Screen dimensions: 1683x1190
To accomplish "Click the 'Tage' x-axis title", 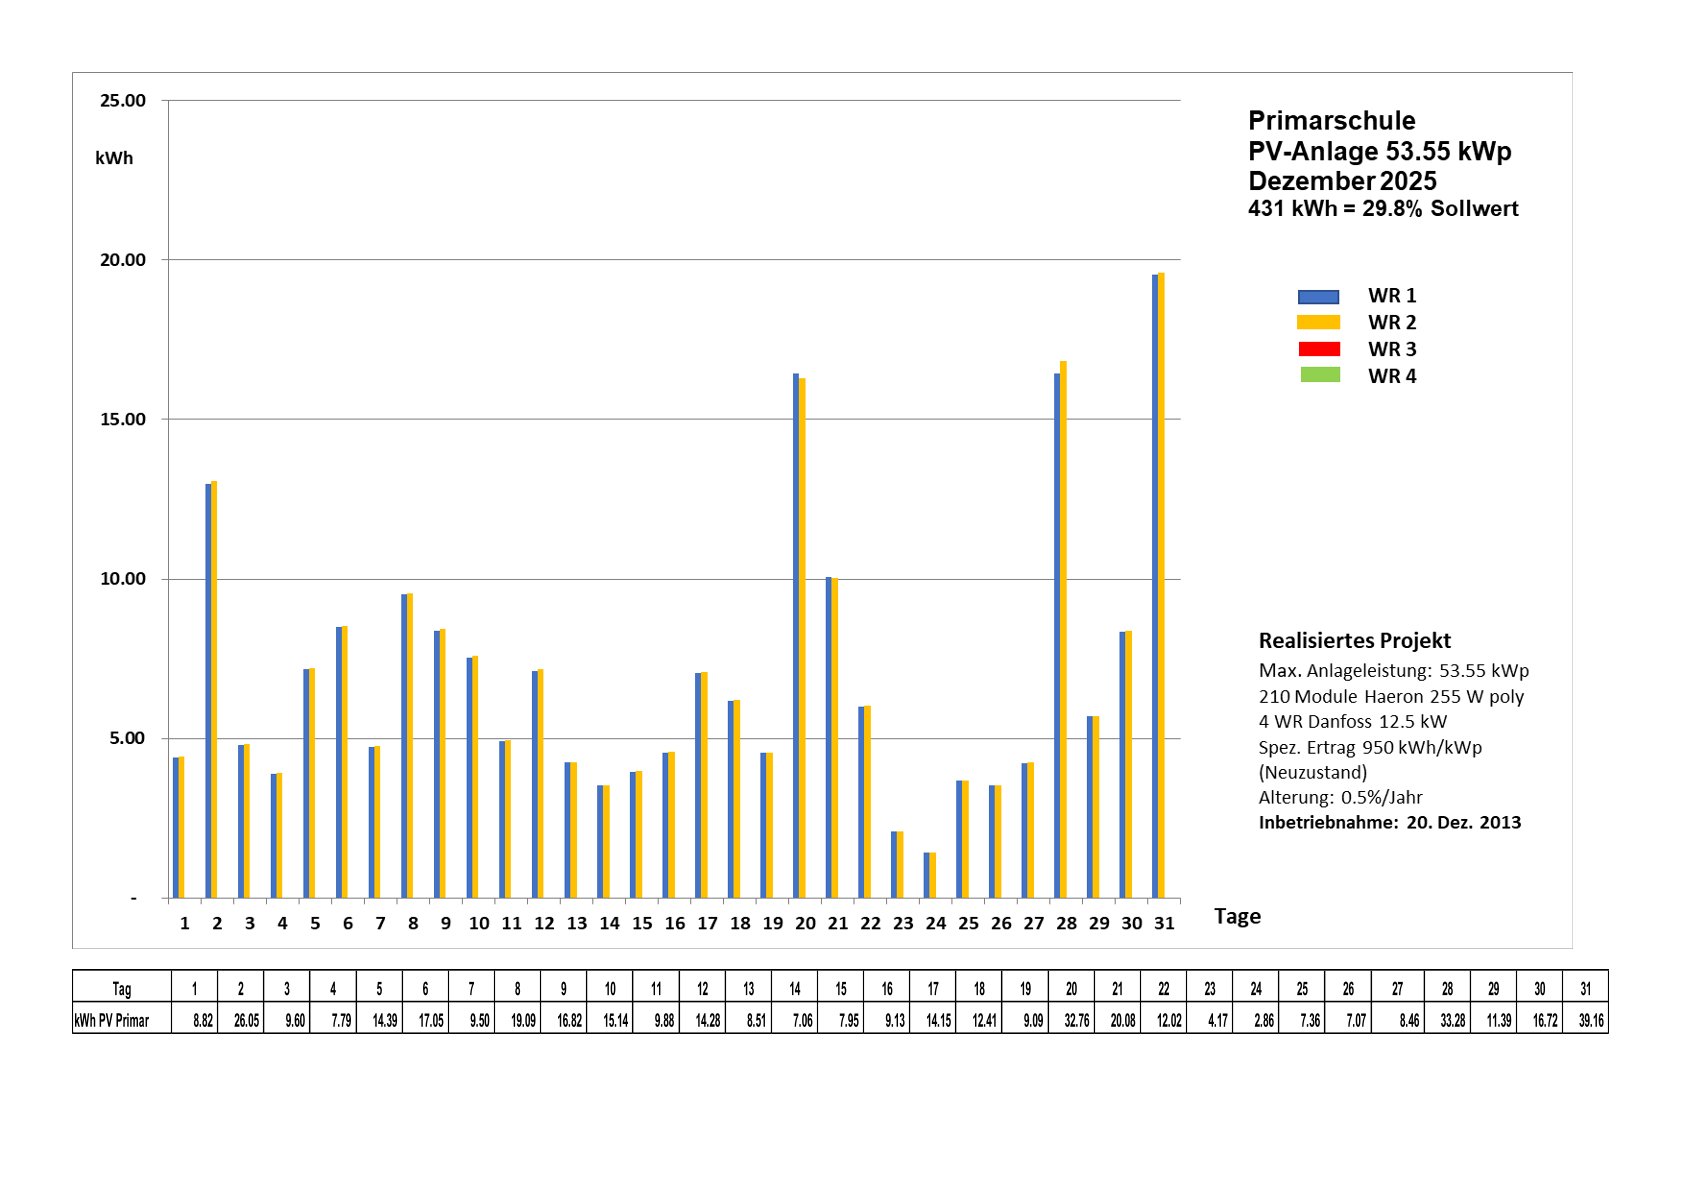I will (x=1237, y=916).
